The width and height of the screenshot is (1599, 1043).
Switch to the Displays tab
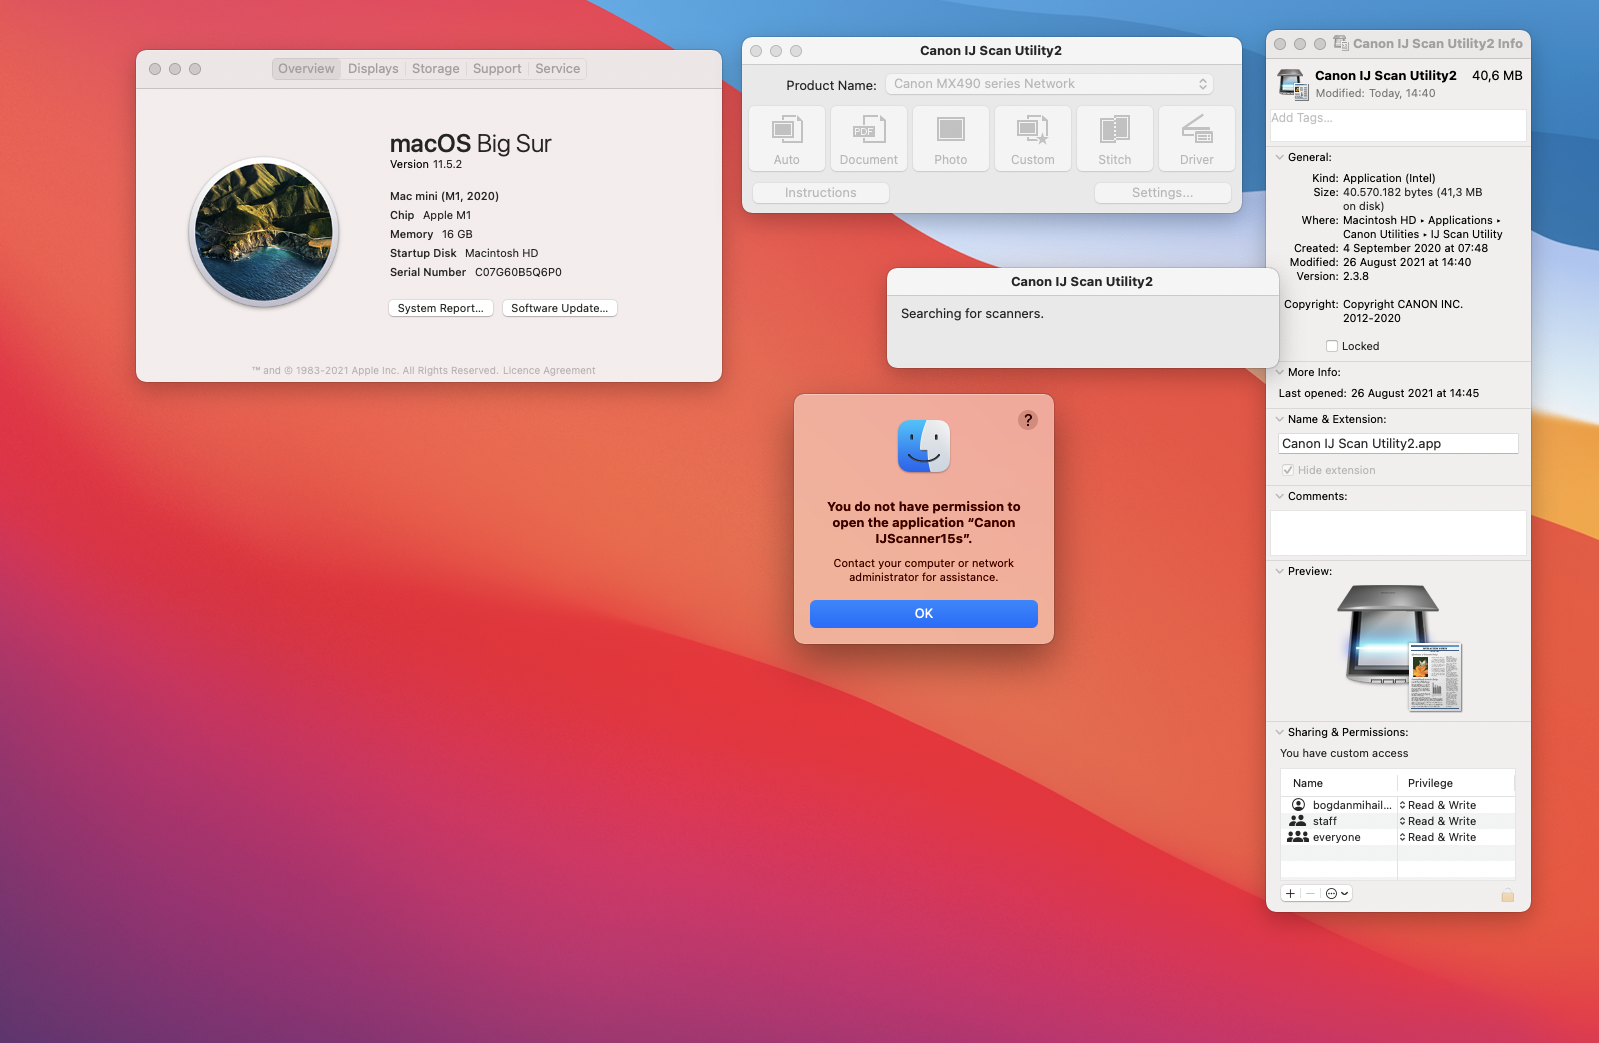tap(373, 68)
